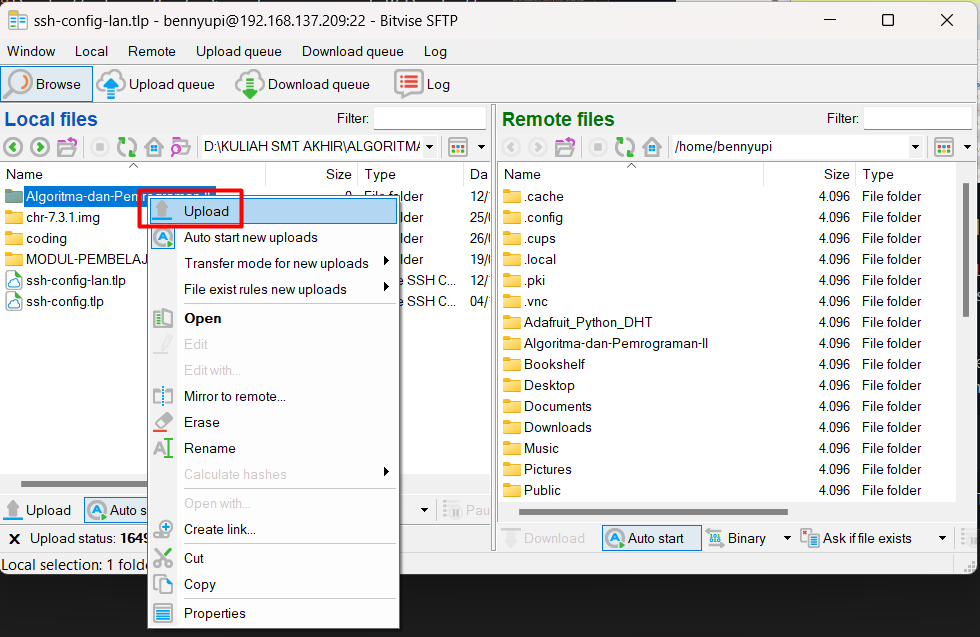Open local upload options dropdown arrow

click(424, 510)
